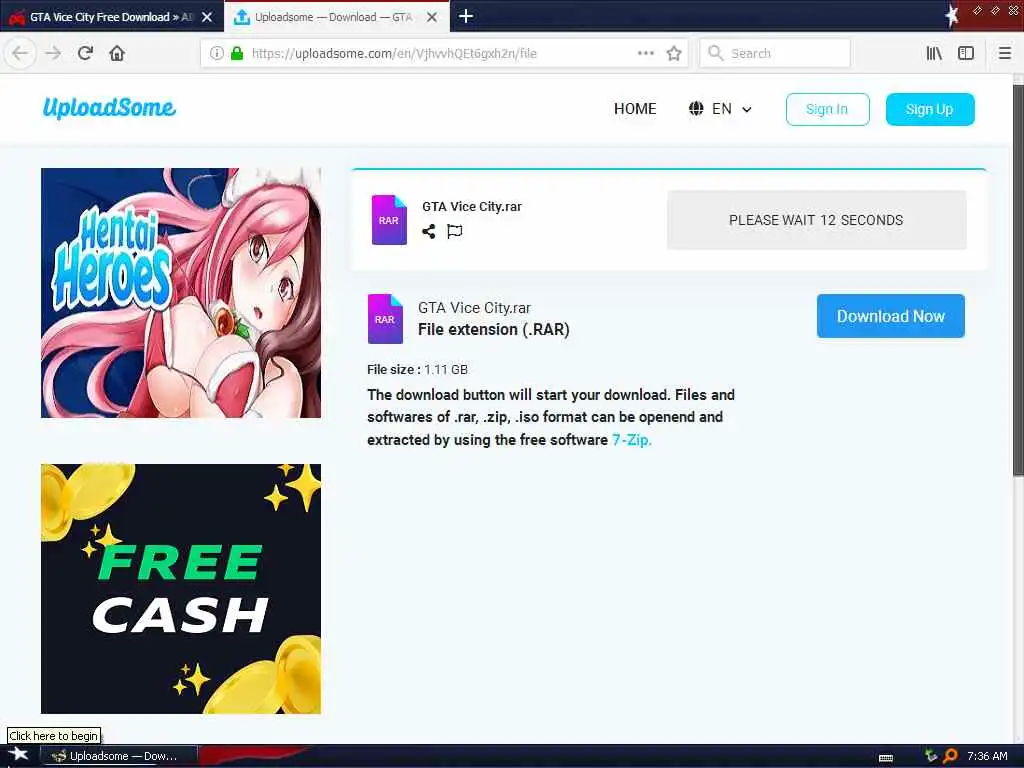
Task: Open a new tab with plus button
Action: (466, 16)
